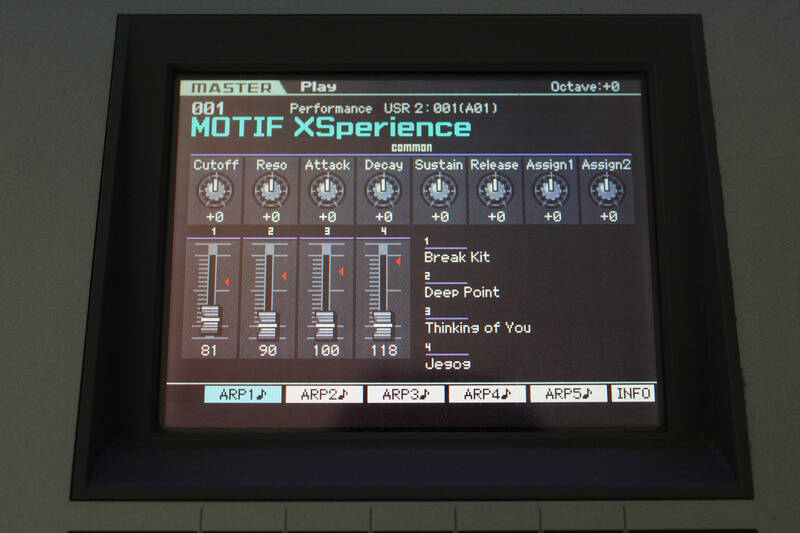
Task: Turn the Cutoff knob
Action: pos(215,190)
